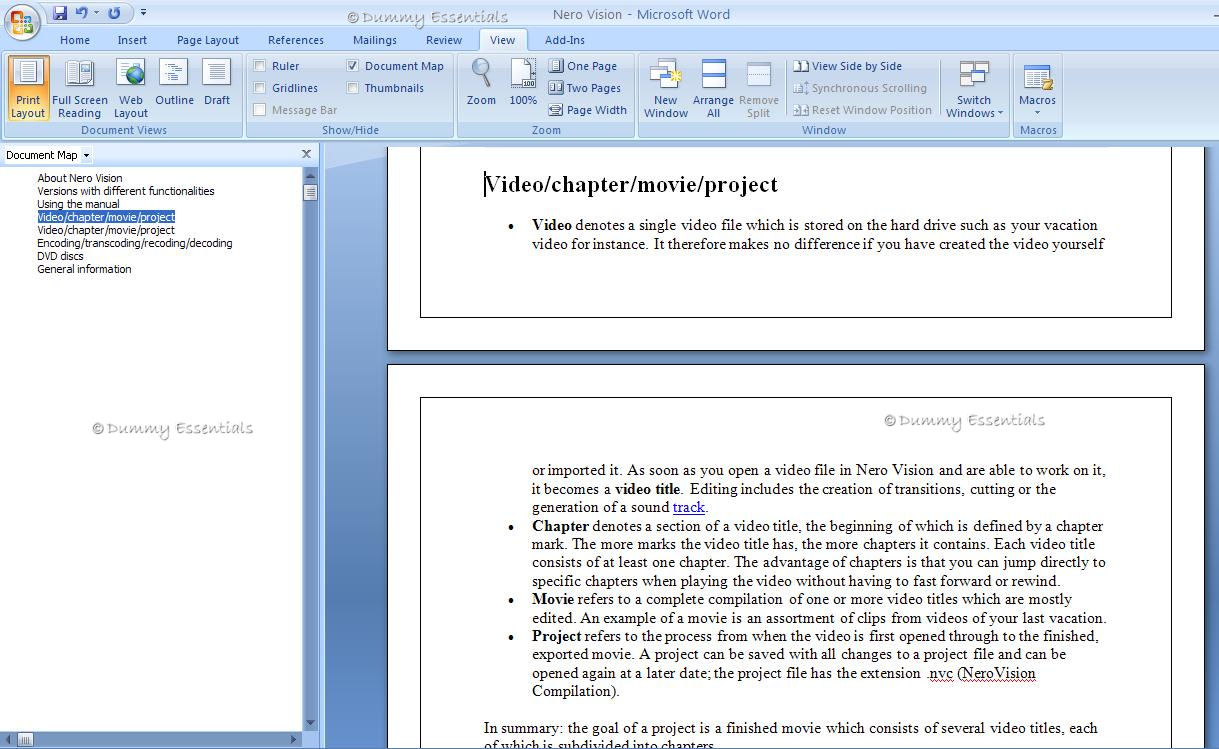Go to About Nero Vision heading
The image size is (1219, 749).
[x=80, y=178]
